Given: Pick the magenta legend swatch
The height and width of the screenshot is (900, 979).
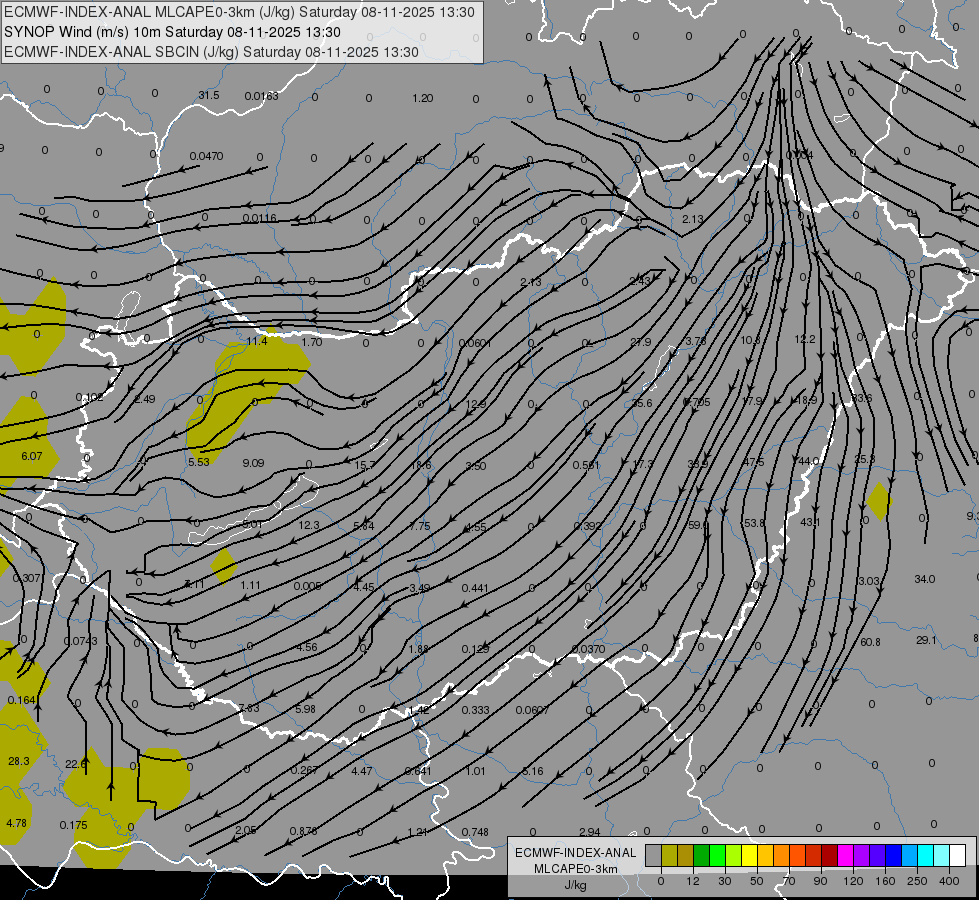Looking at the screenshot, I should (846, 856).
